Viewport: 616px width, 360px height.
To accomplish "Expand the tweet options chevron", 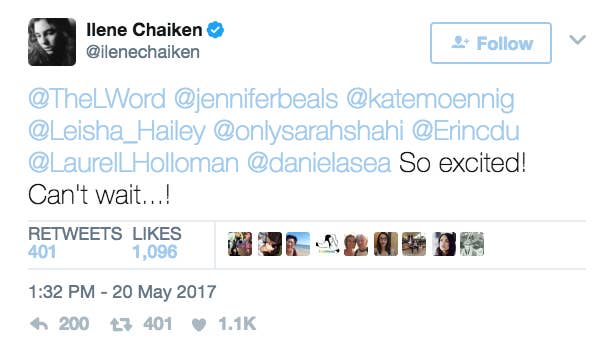I will pyautogui.click(x=577, y=39).
